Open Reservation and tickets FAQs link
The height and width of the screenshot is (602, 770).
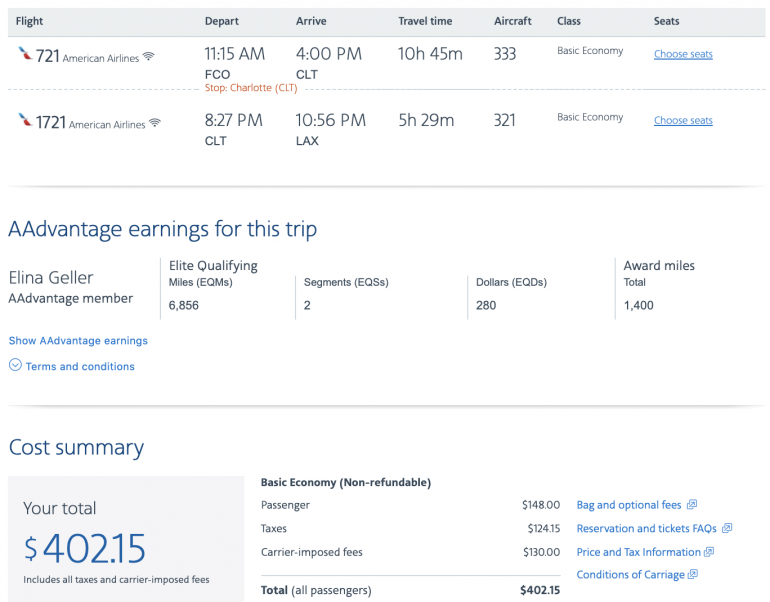[646, 528]
